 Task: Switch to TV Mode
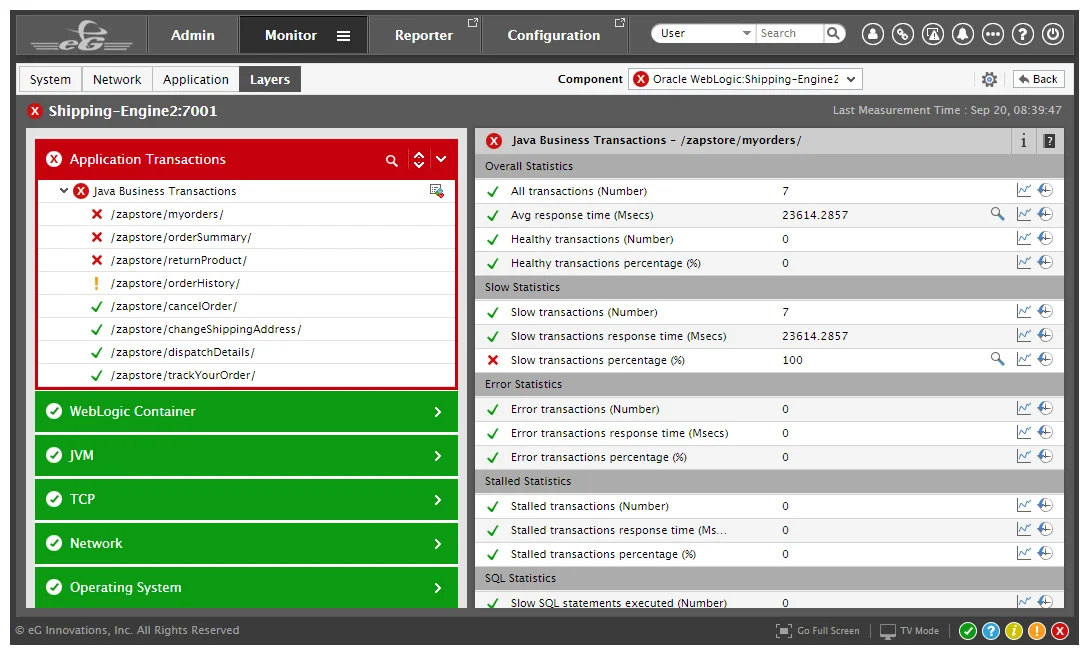[x=909, y=631]
